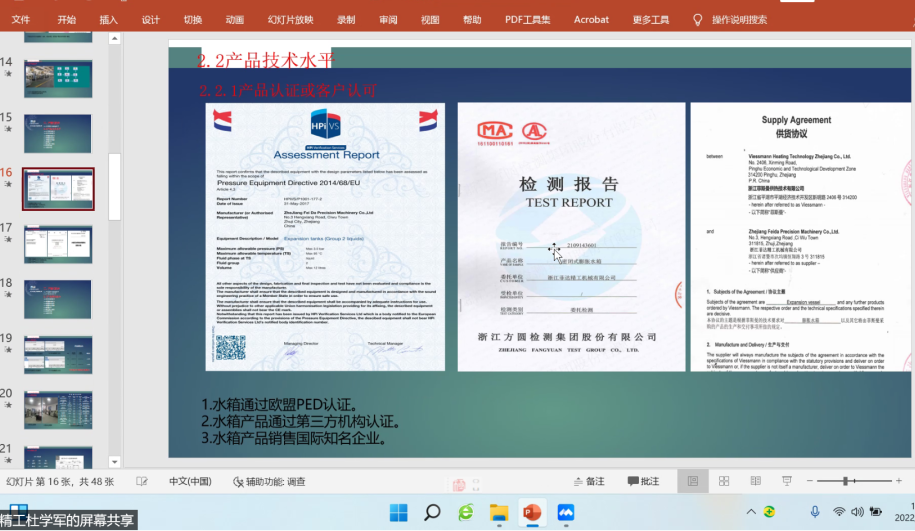Click the Assessment Report certificate image
915x531 pixels.
pos(325,237)
